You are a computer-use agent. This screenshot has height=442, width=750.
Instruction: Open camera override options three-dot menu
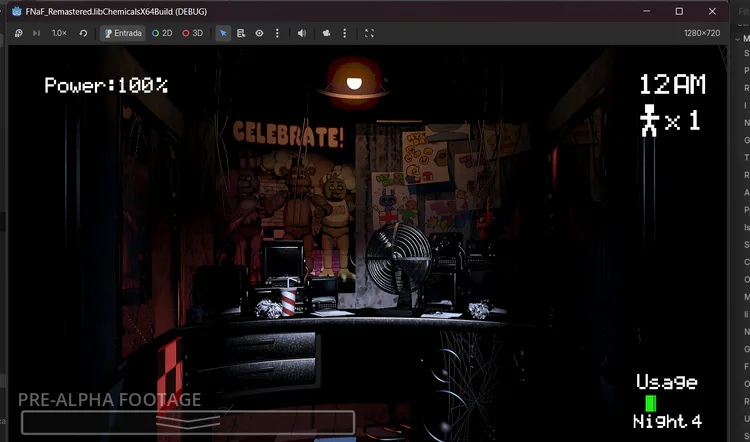coord(345,33)
